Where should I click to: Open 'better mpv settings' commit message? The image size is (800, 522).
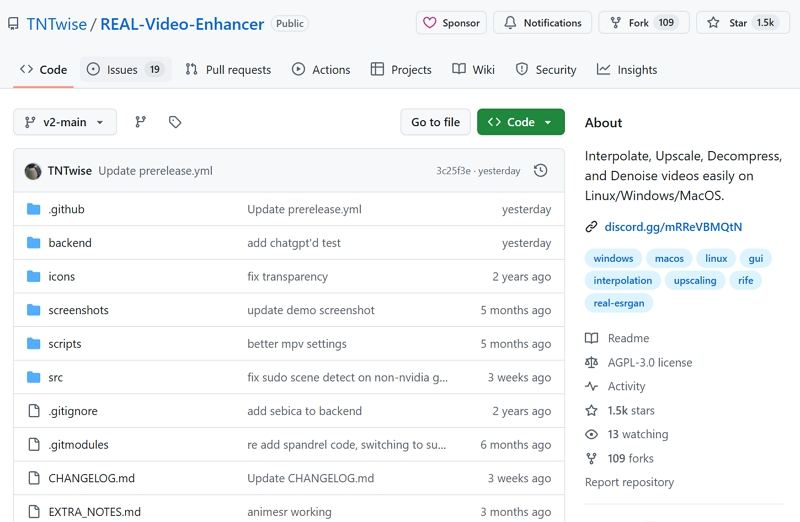296,344
